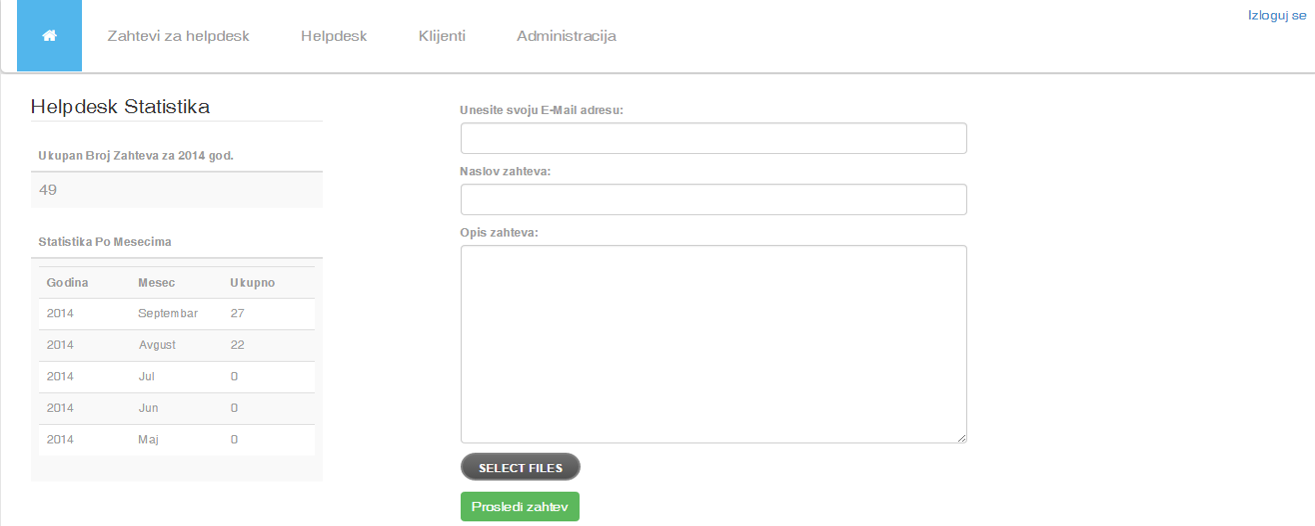The image size is (1315, 526).
Task: Focus the Naslov zahteva input field
Action: point(713,199)
